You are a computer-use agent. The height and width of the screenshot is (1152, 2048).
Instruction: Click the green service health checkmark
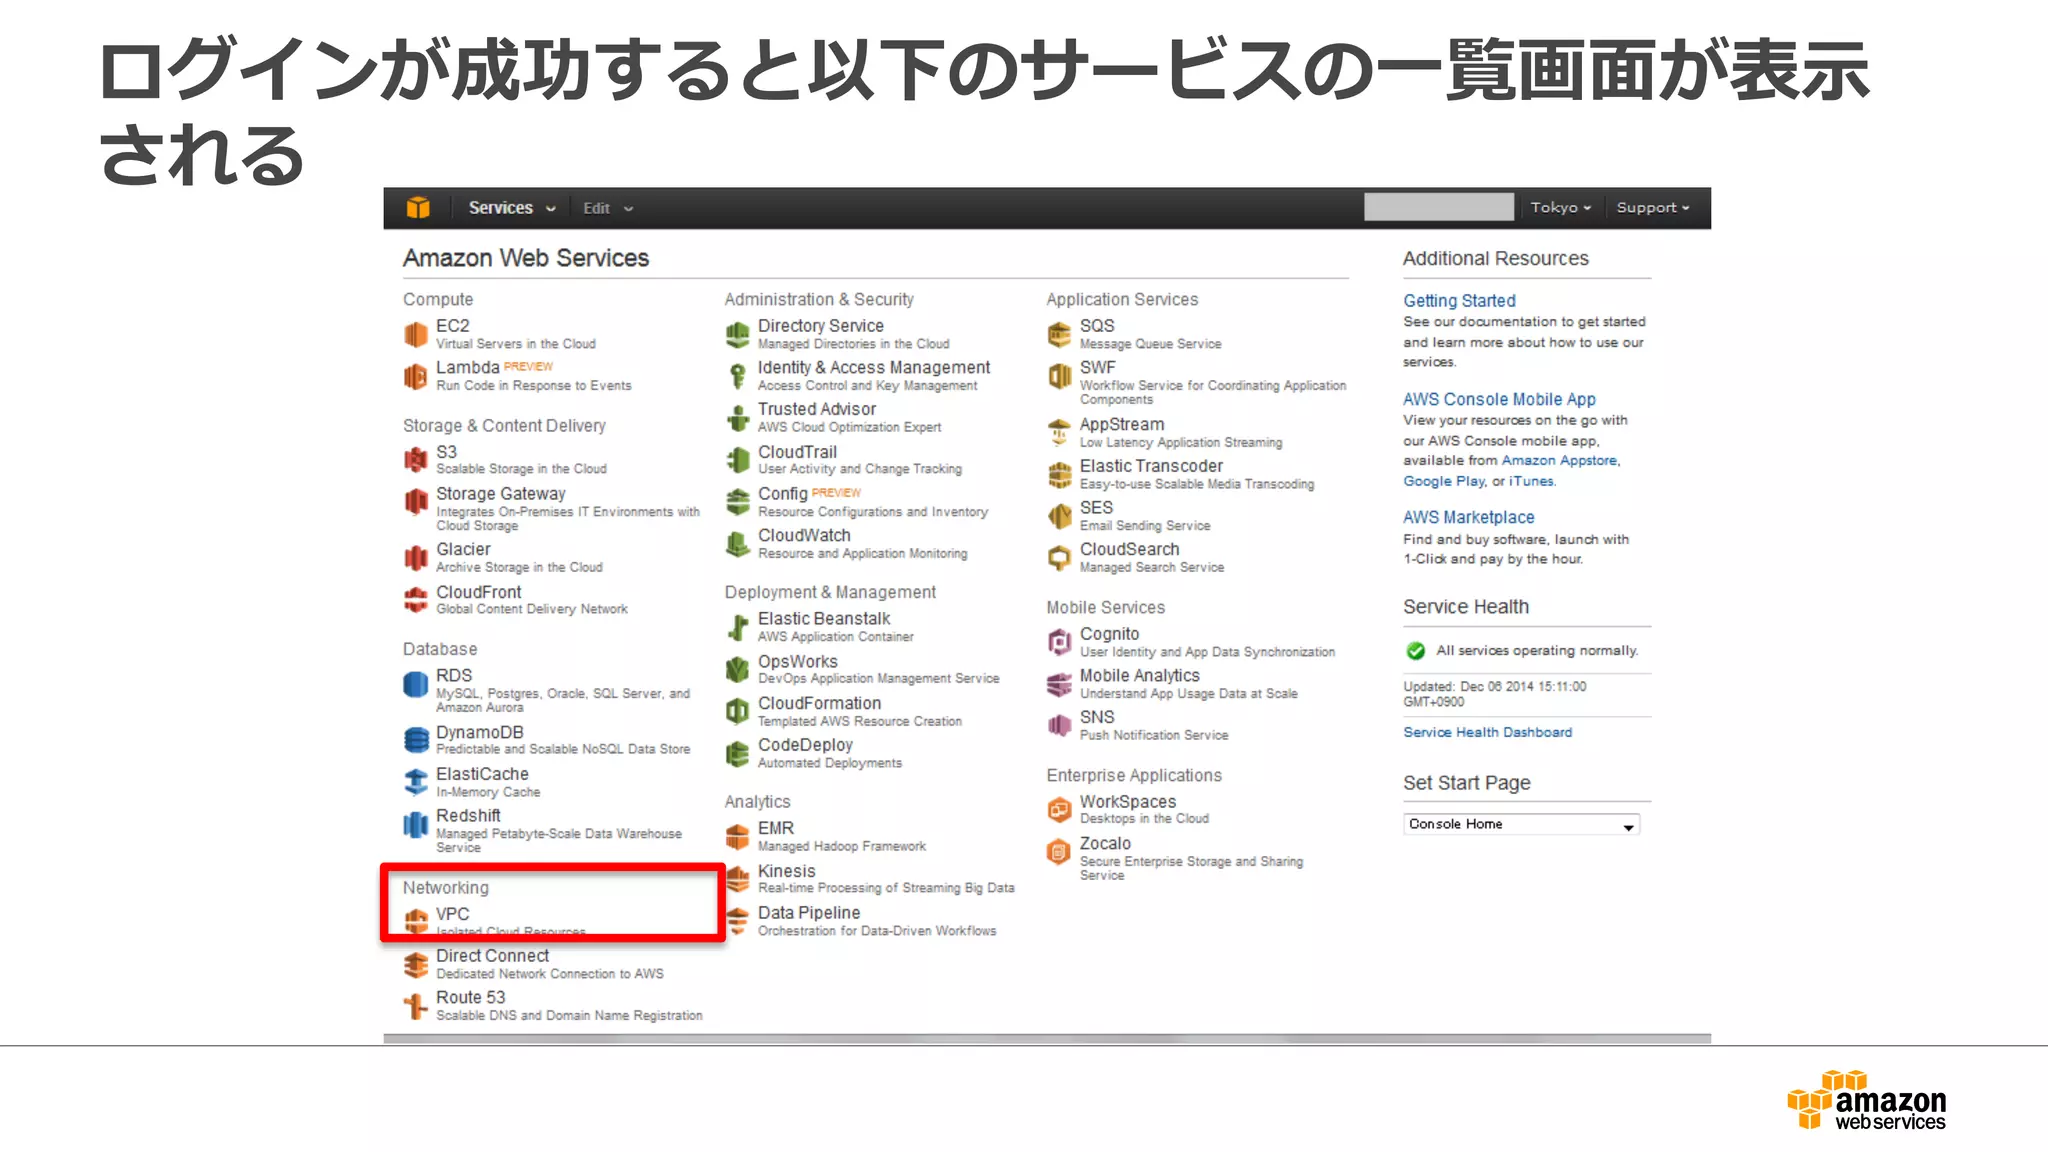[x=1416, y=651]
